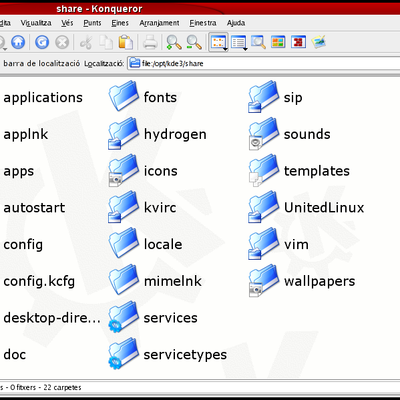Click the folder icon inside the location field
Image resolution: width=400 pixels, height=400 pixels.
135,63
